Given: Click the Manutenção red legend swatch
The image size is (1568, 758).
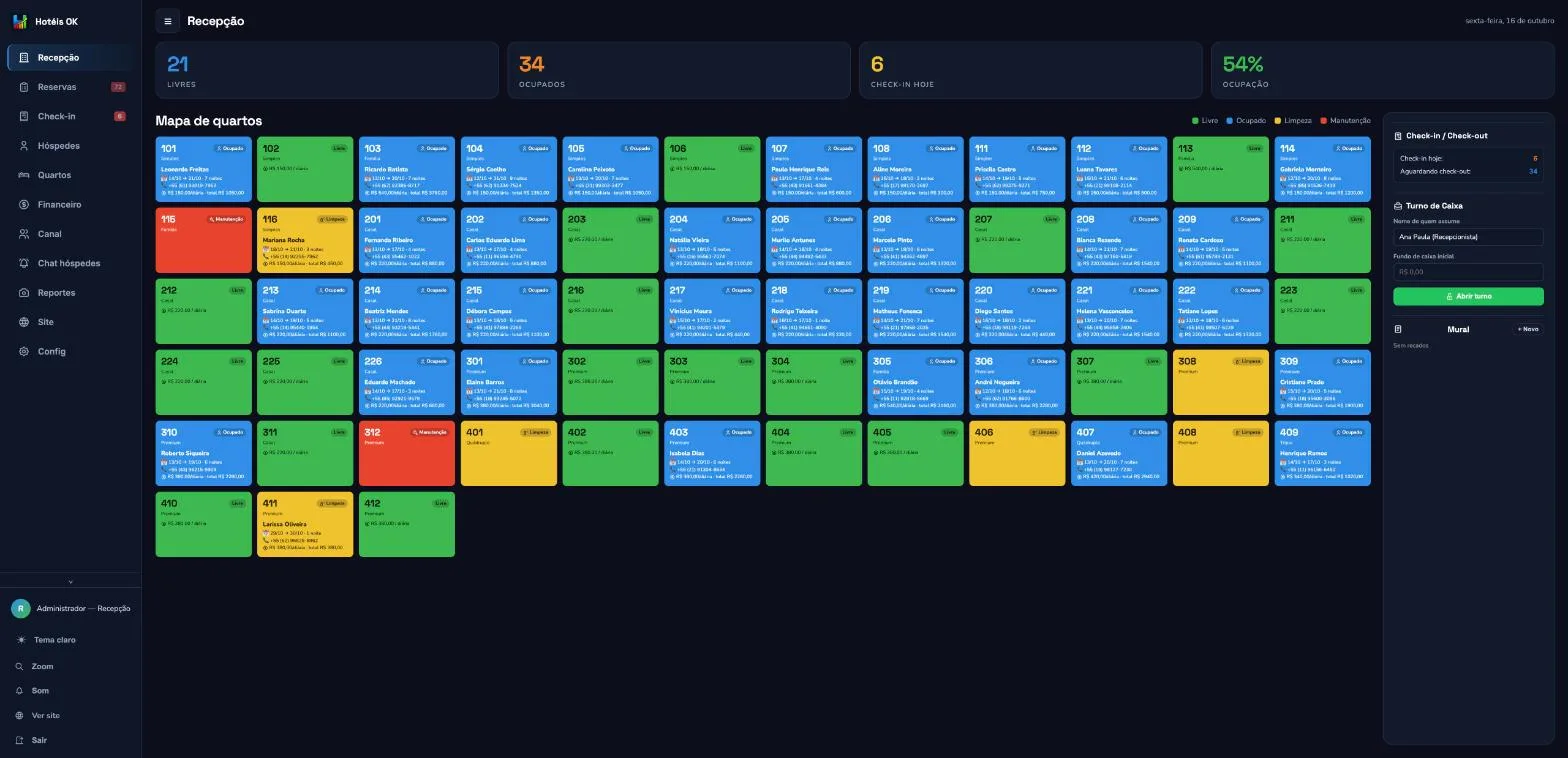Looking at the screenshot, I should pyautogui.click(x=1324, y=121).
